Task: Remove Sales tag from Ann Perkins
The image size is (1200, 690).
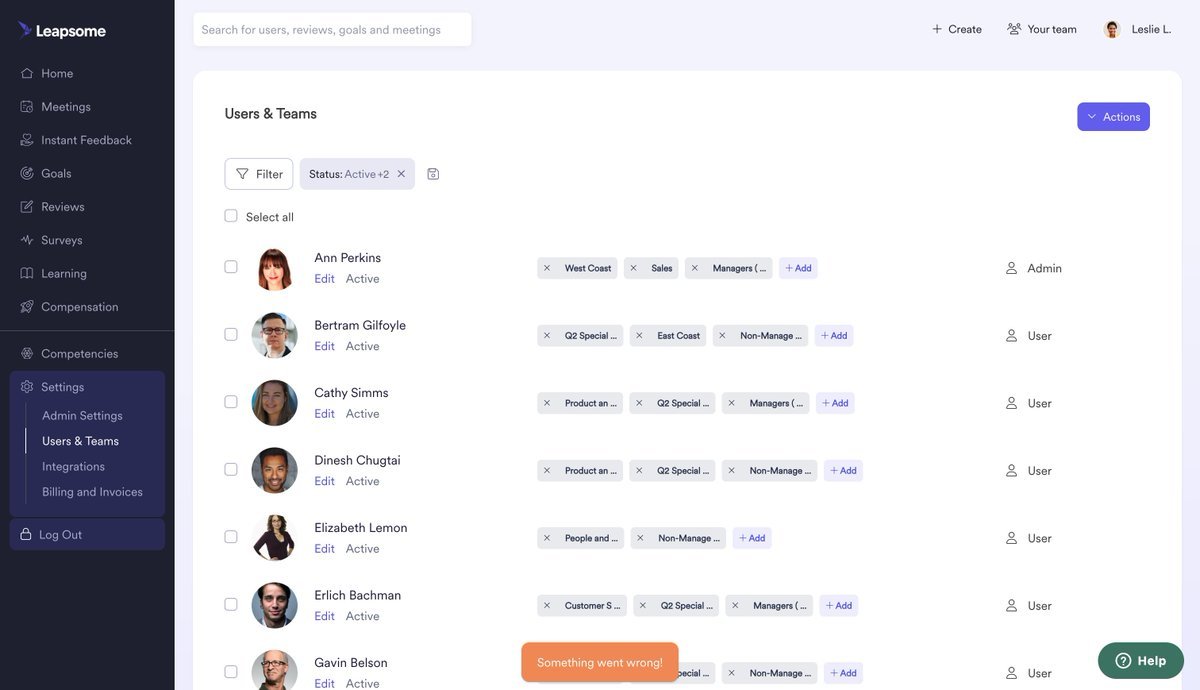Action: (x=633, y=268)
